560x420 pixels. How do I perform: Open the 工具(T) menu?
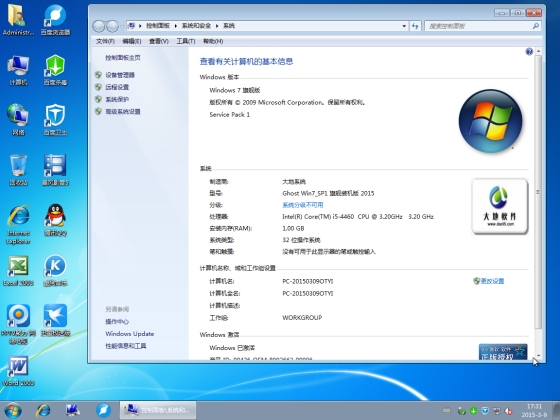click(x=186, y=41)
